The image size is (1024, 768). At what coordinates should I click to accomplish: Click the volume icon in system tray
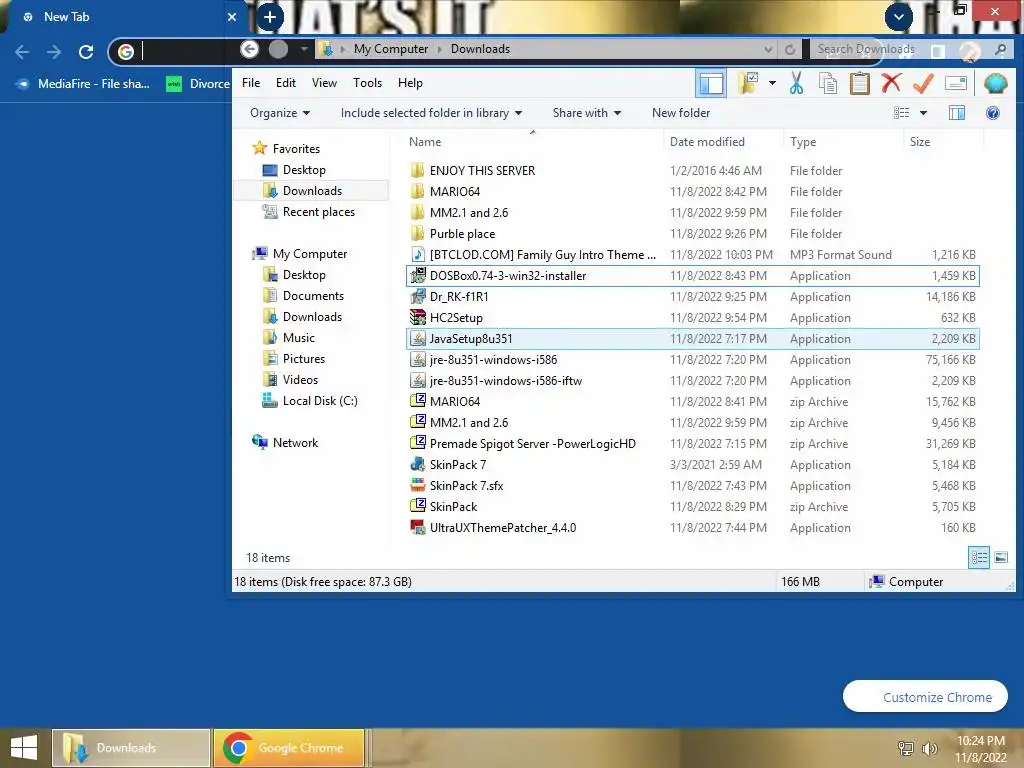(x=929, y=748)
